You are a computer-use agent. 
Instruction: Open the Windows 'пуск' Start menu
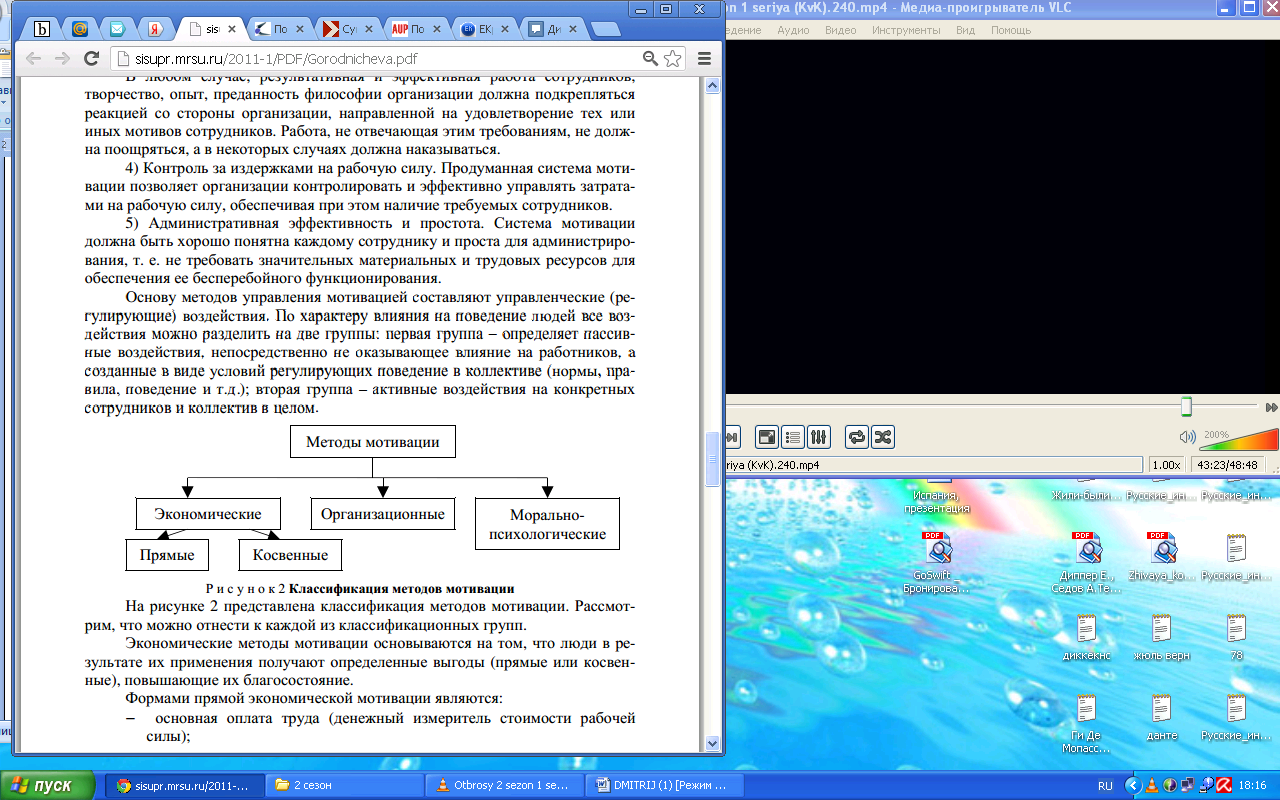click(x=49, y=785)
